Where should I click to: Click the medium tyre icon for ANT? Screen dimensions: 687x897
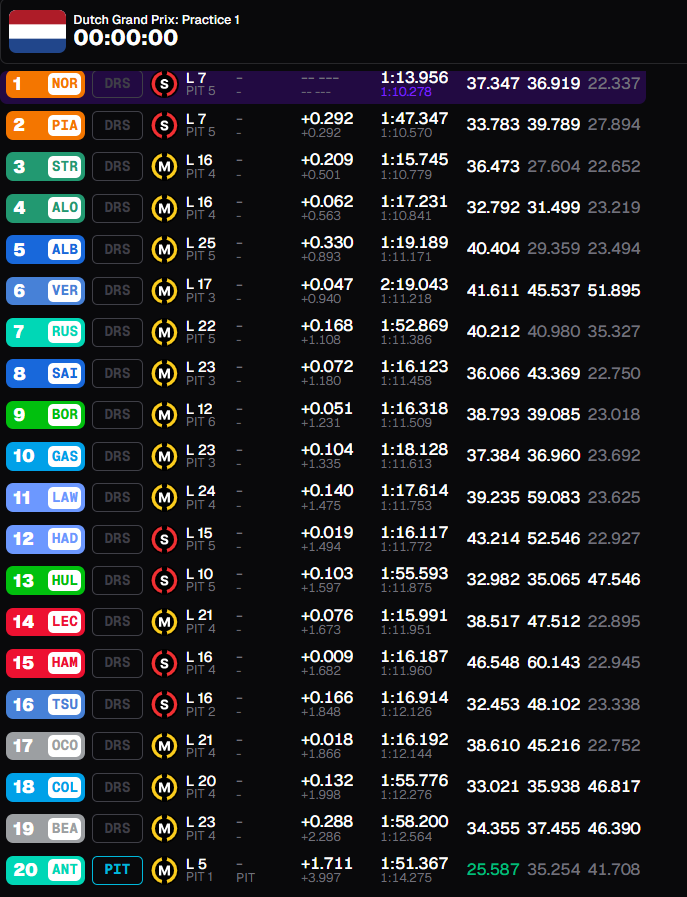pyautogui.click(x=164, y=870)
